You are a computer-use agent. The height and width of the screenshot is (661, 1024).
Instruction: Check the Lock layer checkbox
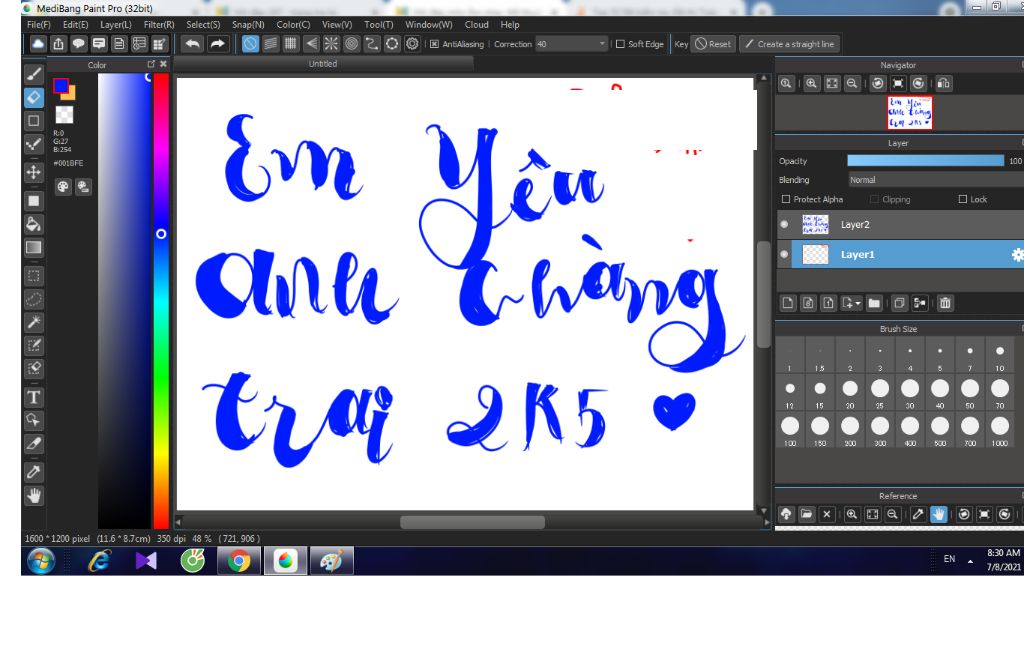pos(963,199)
